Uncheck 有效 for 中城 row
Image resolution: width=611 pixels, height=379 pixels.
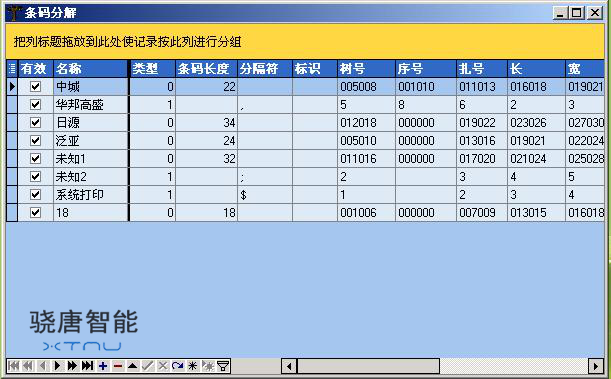[35, 86]
